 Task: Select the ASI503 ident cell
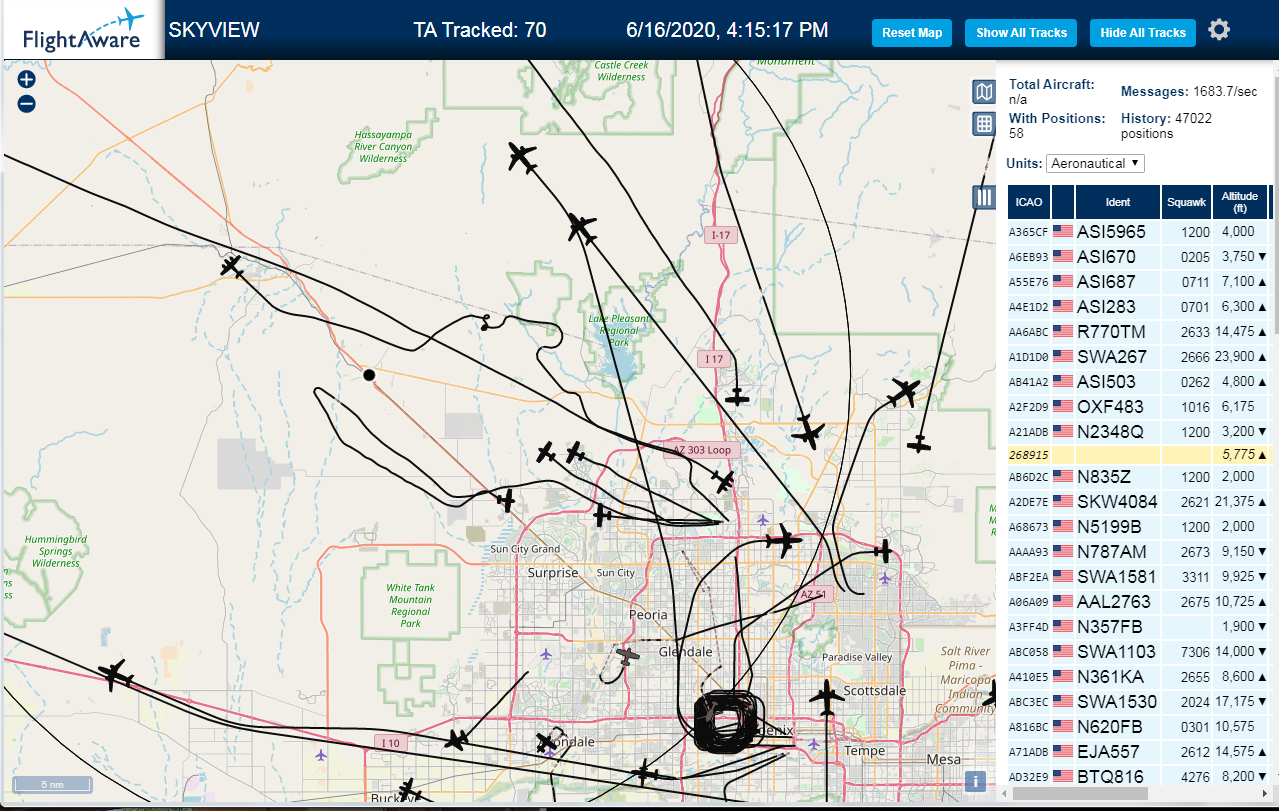(x=1118, y=382)
